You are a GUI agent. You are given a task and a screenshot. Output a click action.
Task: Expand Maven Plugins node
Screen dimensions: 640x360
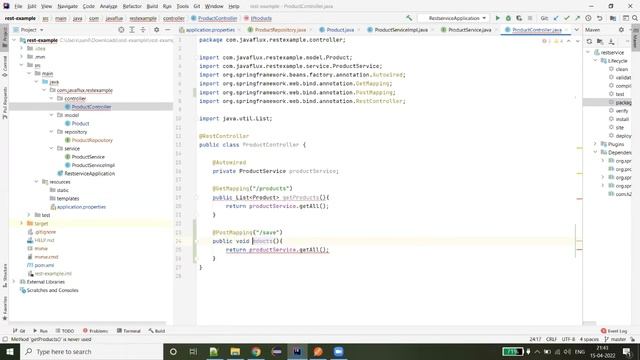596,144
